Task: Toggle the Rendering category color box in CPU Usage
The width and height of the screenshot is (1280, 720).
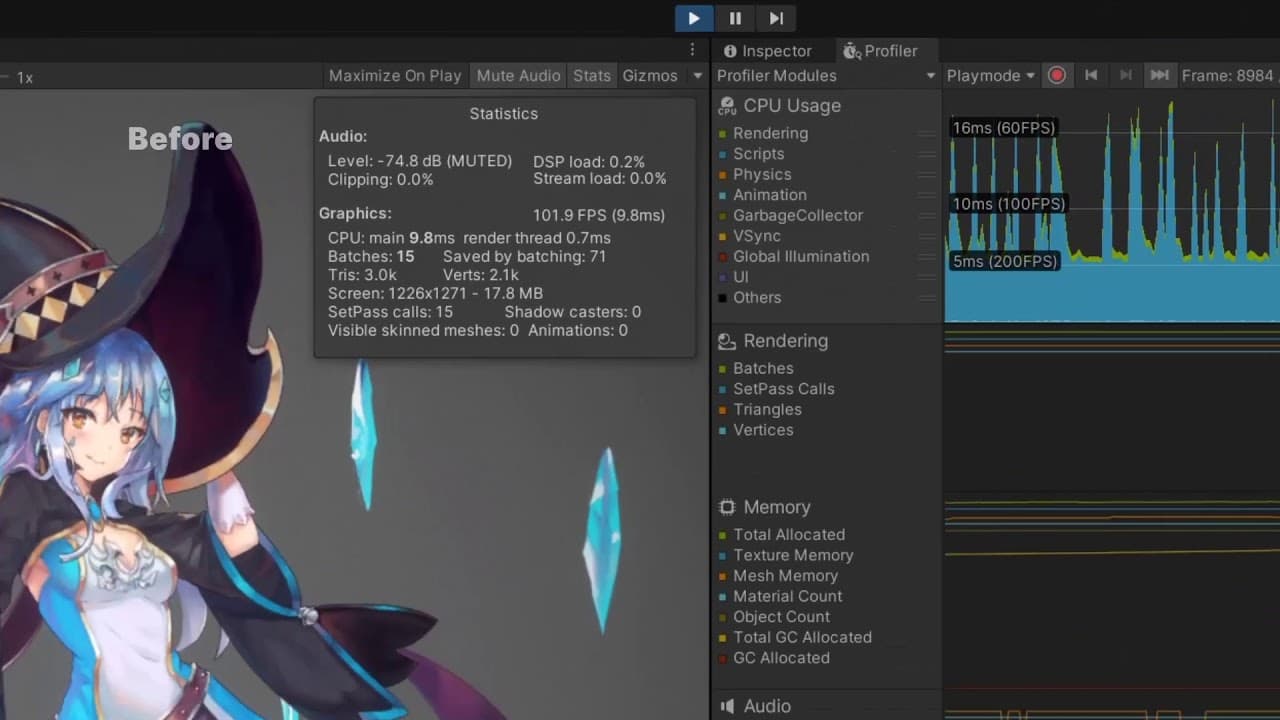Action: [x=722, y=134]
